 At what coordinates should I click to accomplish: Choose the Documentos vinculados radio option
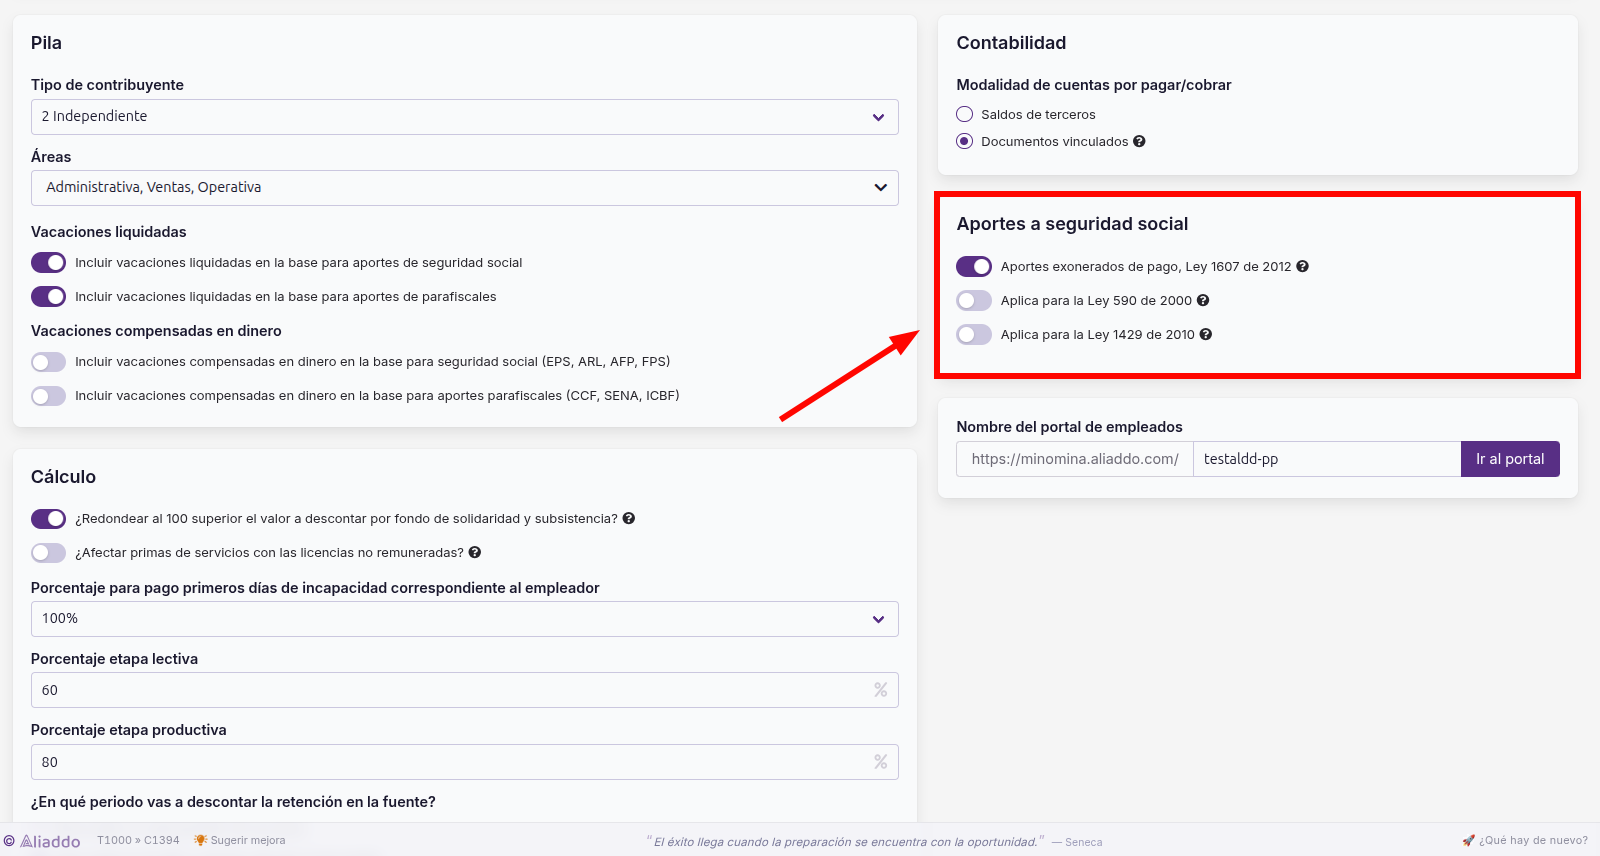[x=965, y=142]
